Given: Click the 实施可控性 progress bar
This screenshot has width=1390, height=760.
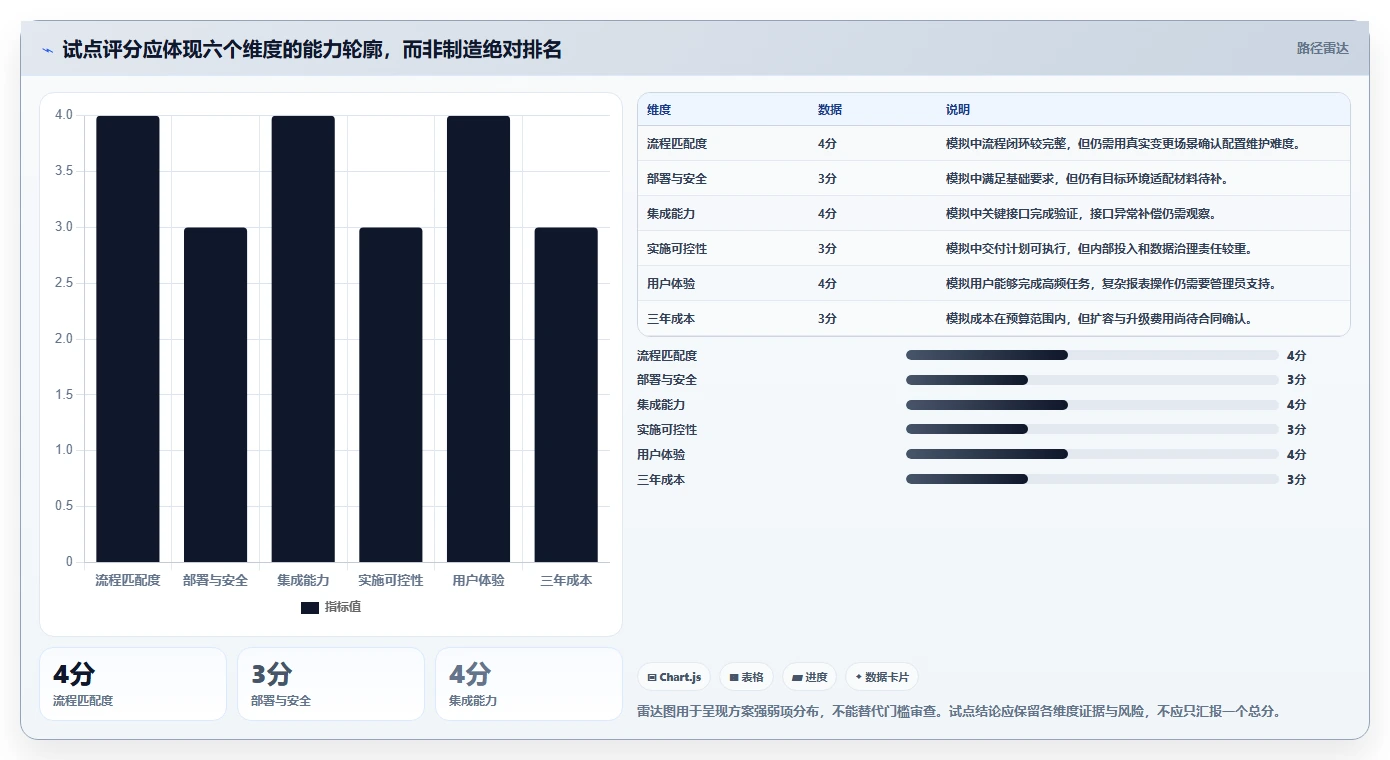Looking at the screenshot, I should coord(1092,429).
